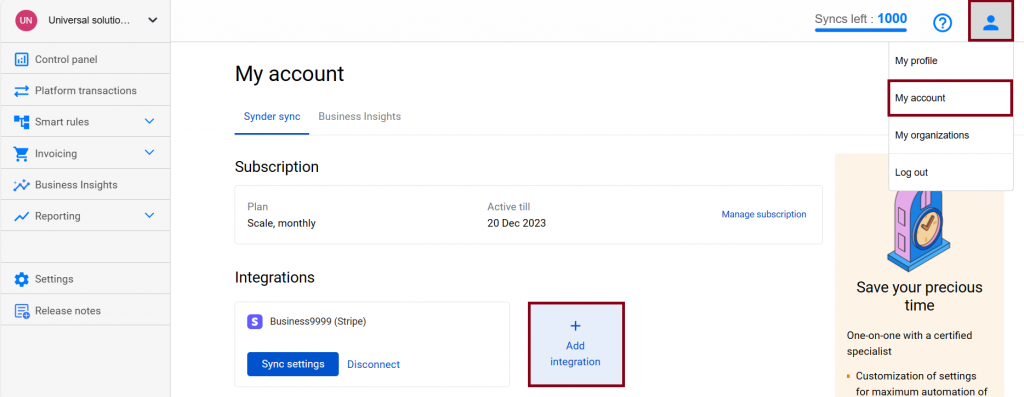Click the Invoicing cart icon
Image resolution: width=1024 pixels, height=397 pixels.
coord(22,153)
